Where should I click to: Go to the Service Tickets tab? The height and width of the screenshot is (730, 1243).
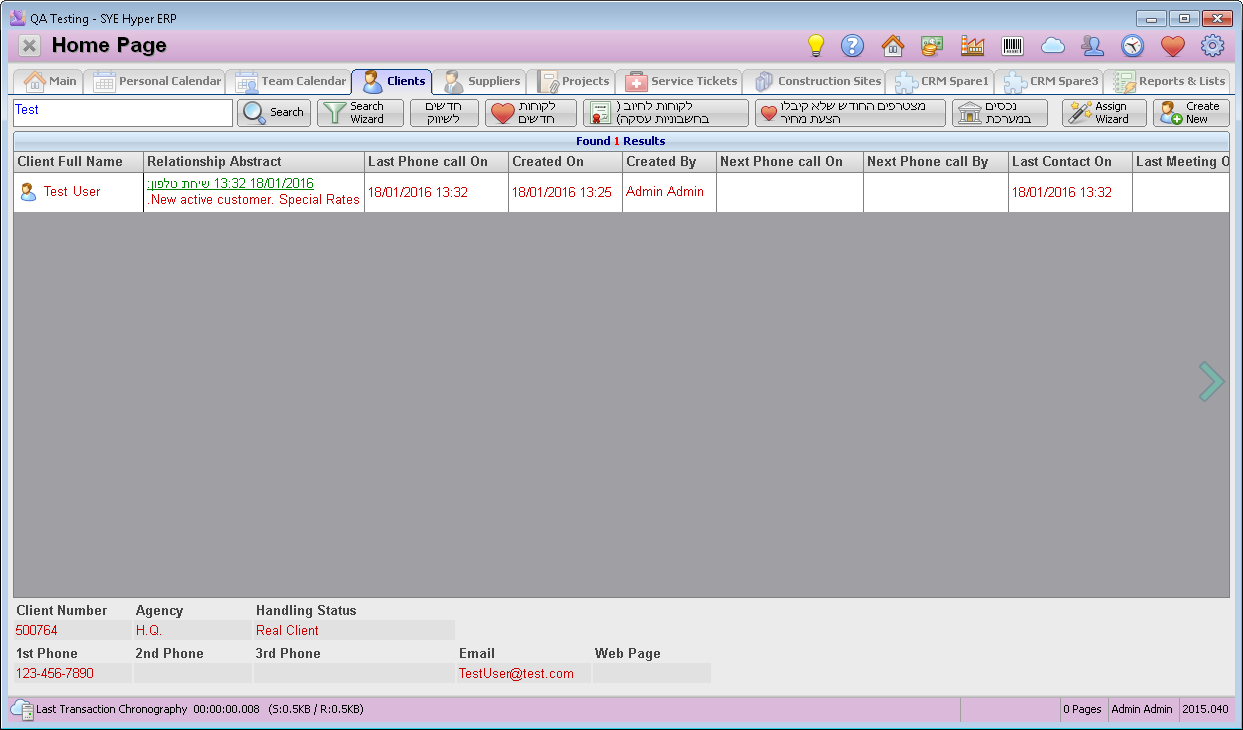coord(681,81)
